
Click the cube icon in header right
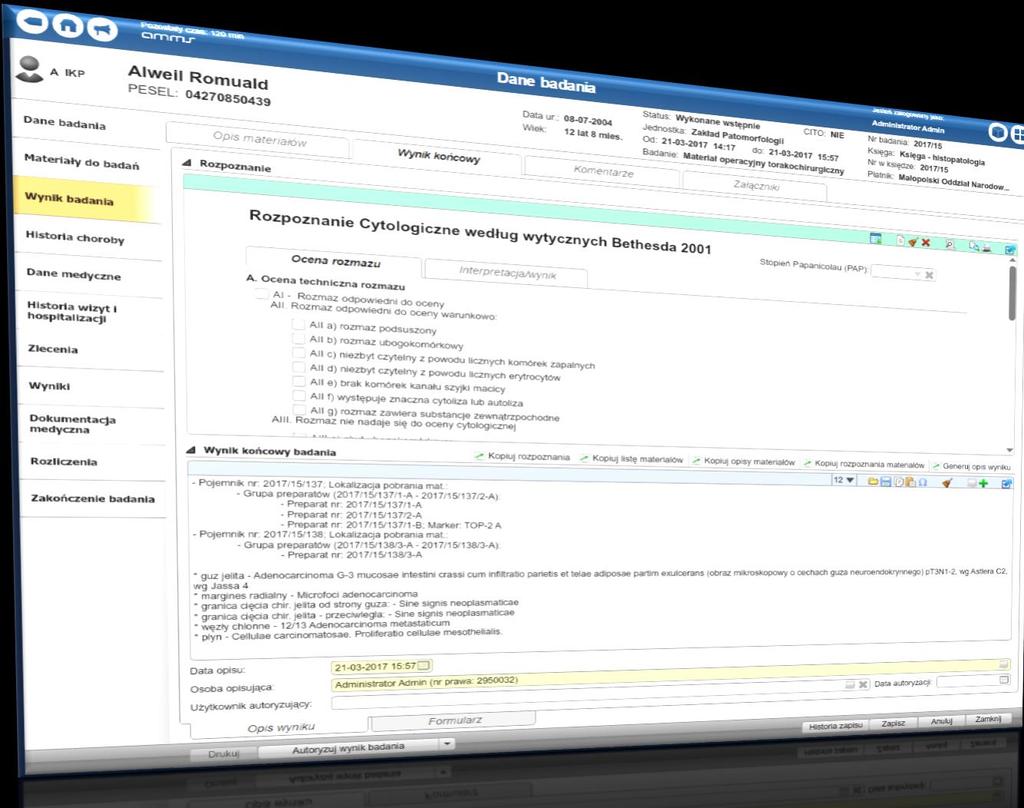click(997, 132)
